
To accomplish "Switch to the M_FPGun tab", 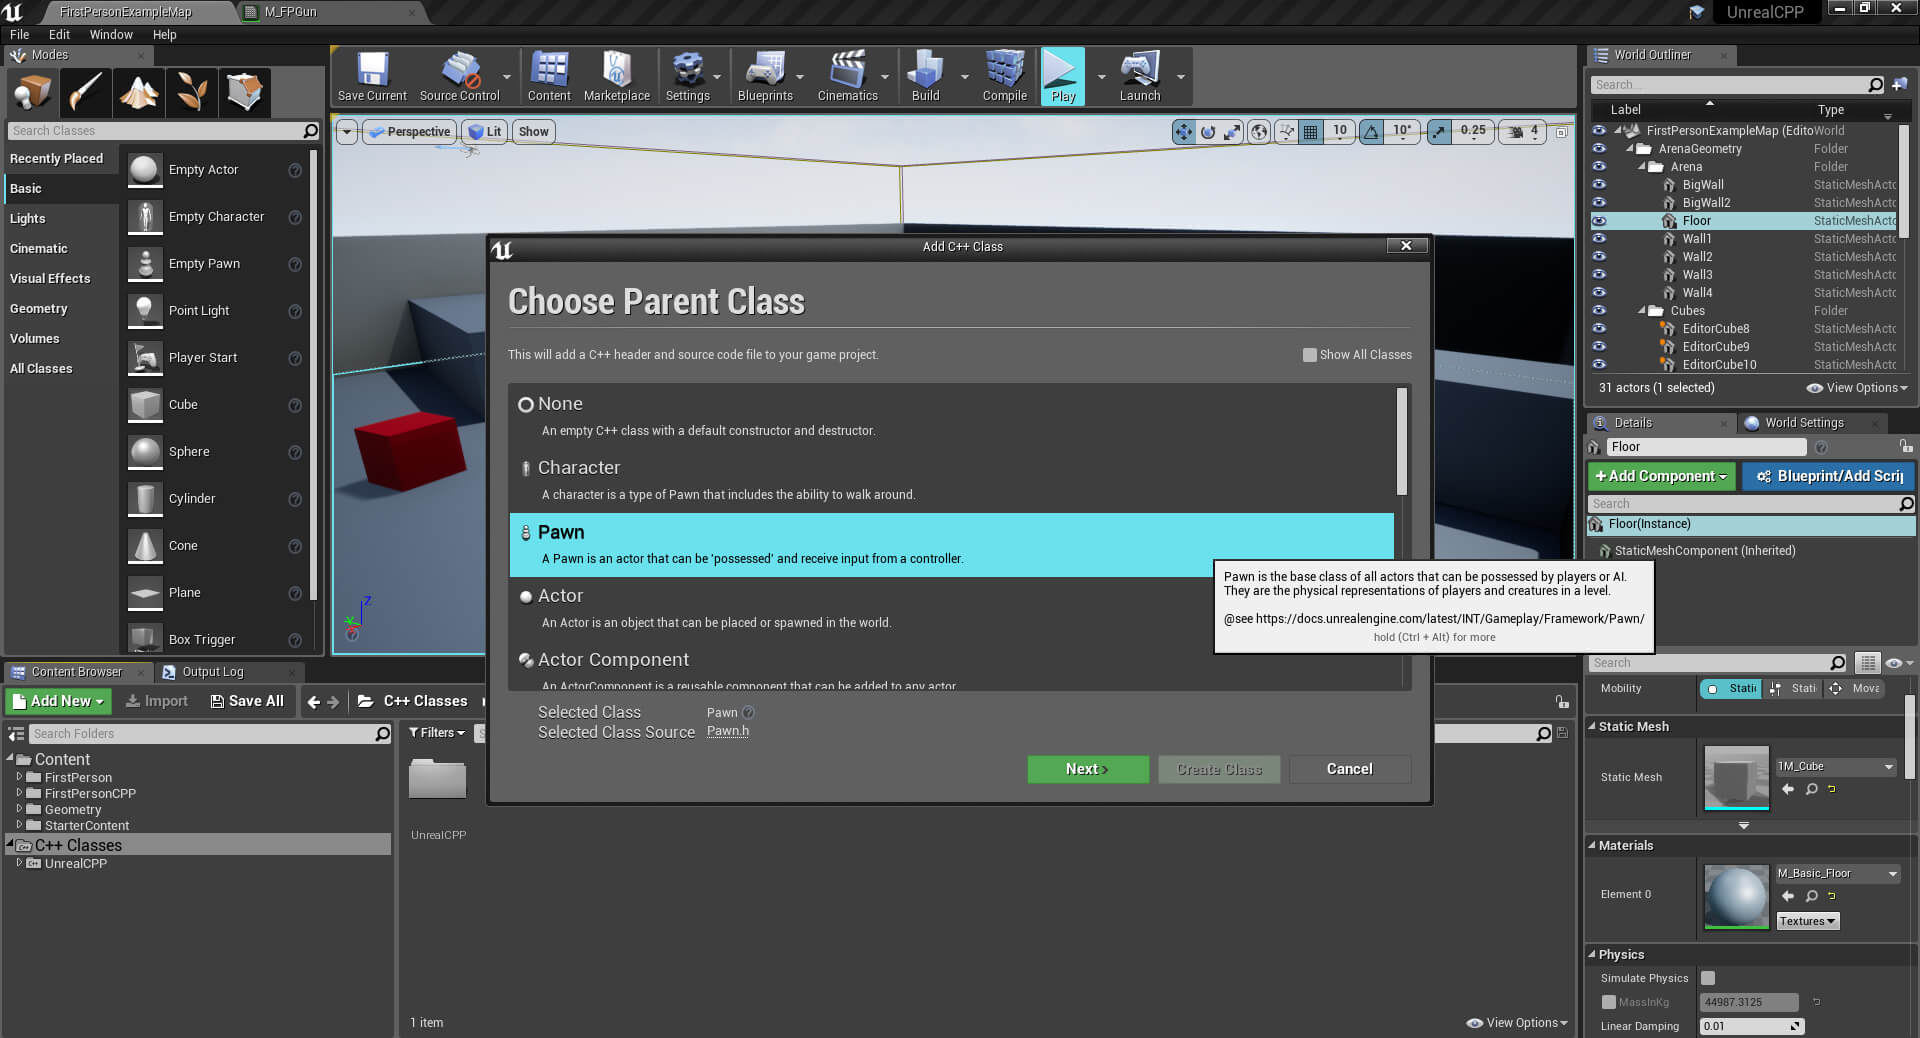I will [x=290, y=12].
